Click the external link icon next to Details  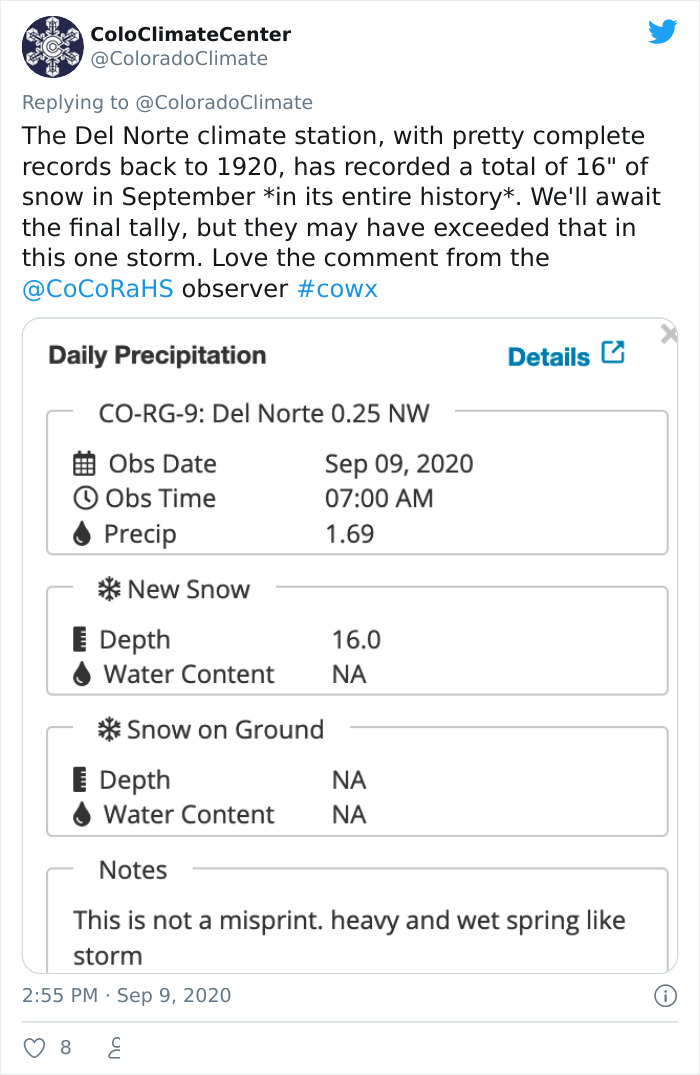pyautogui.click(x=612, y=354)
